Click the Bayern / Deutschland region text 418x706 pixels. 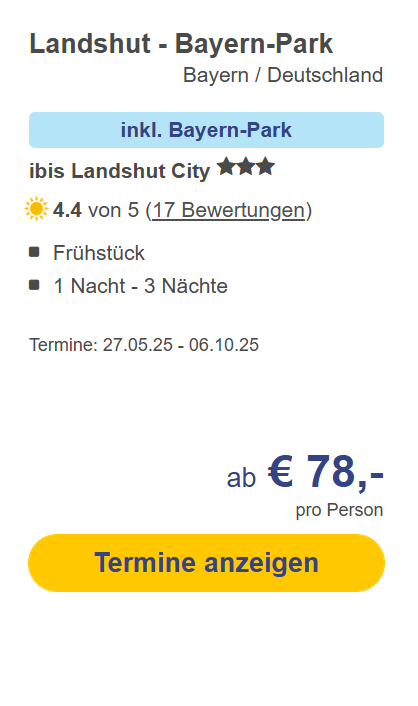[283, 75]
